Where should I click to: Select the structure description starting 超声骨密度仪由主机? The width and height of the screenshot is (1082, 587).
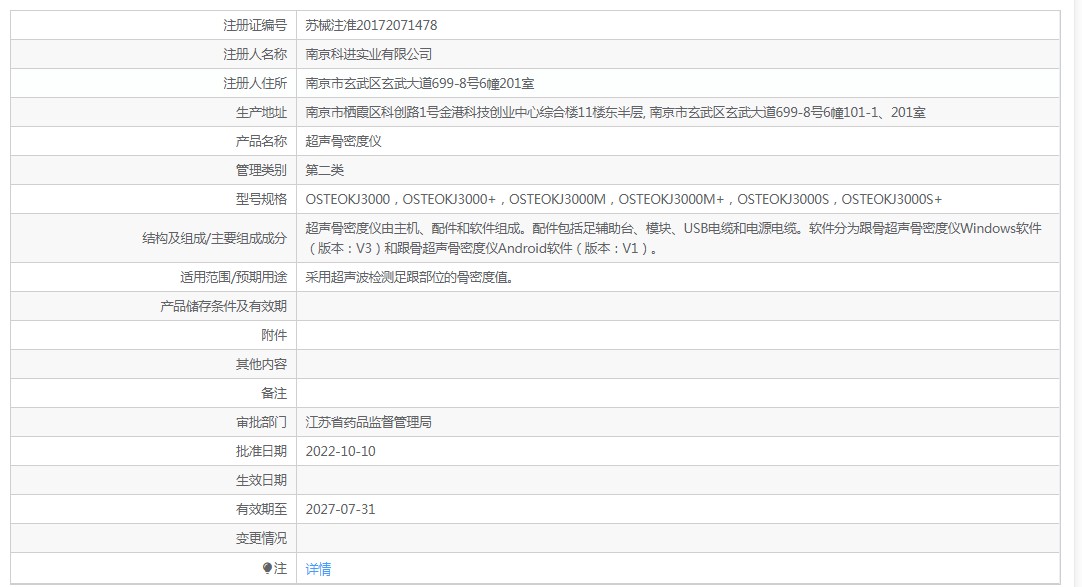(673, 238)
